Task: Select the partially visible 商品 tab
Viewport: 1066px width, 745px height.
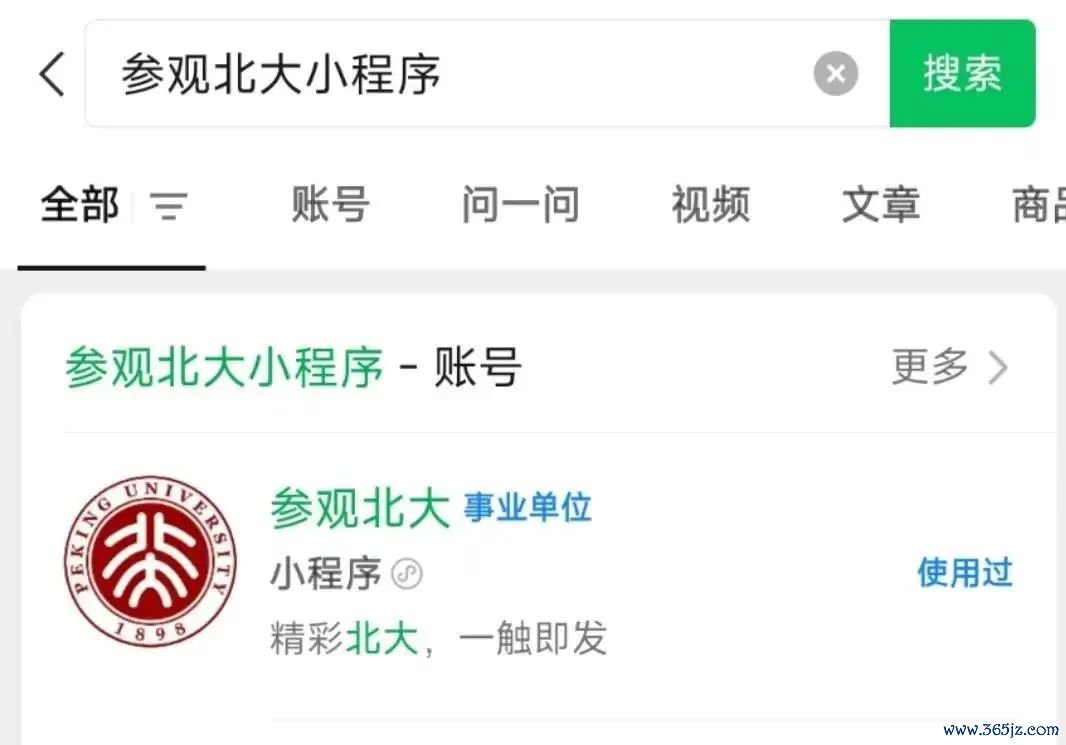Action: [1039, 205]
